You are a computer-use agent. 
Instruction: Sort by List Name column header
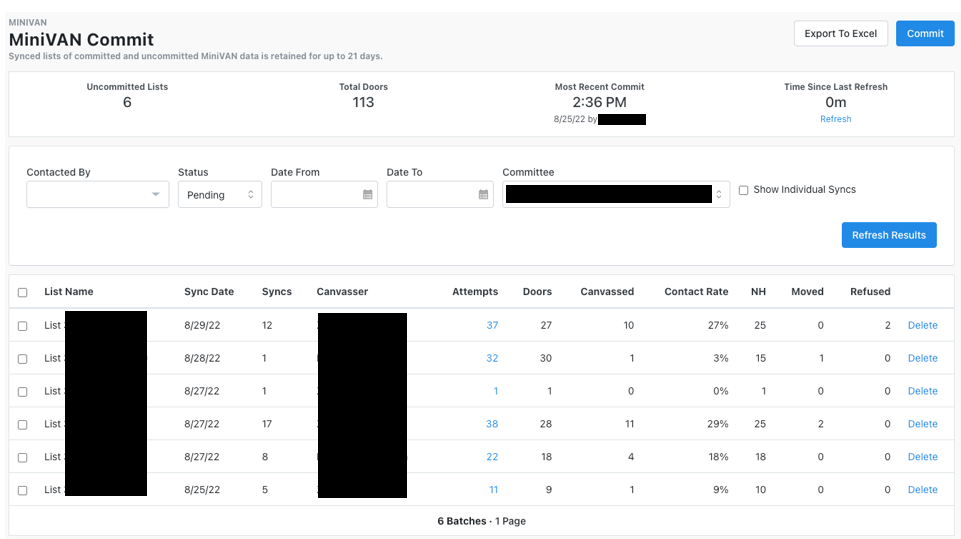pyautogui.click(x=69, y=292)
